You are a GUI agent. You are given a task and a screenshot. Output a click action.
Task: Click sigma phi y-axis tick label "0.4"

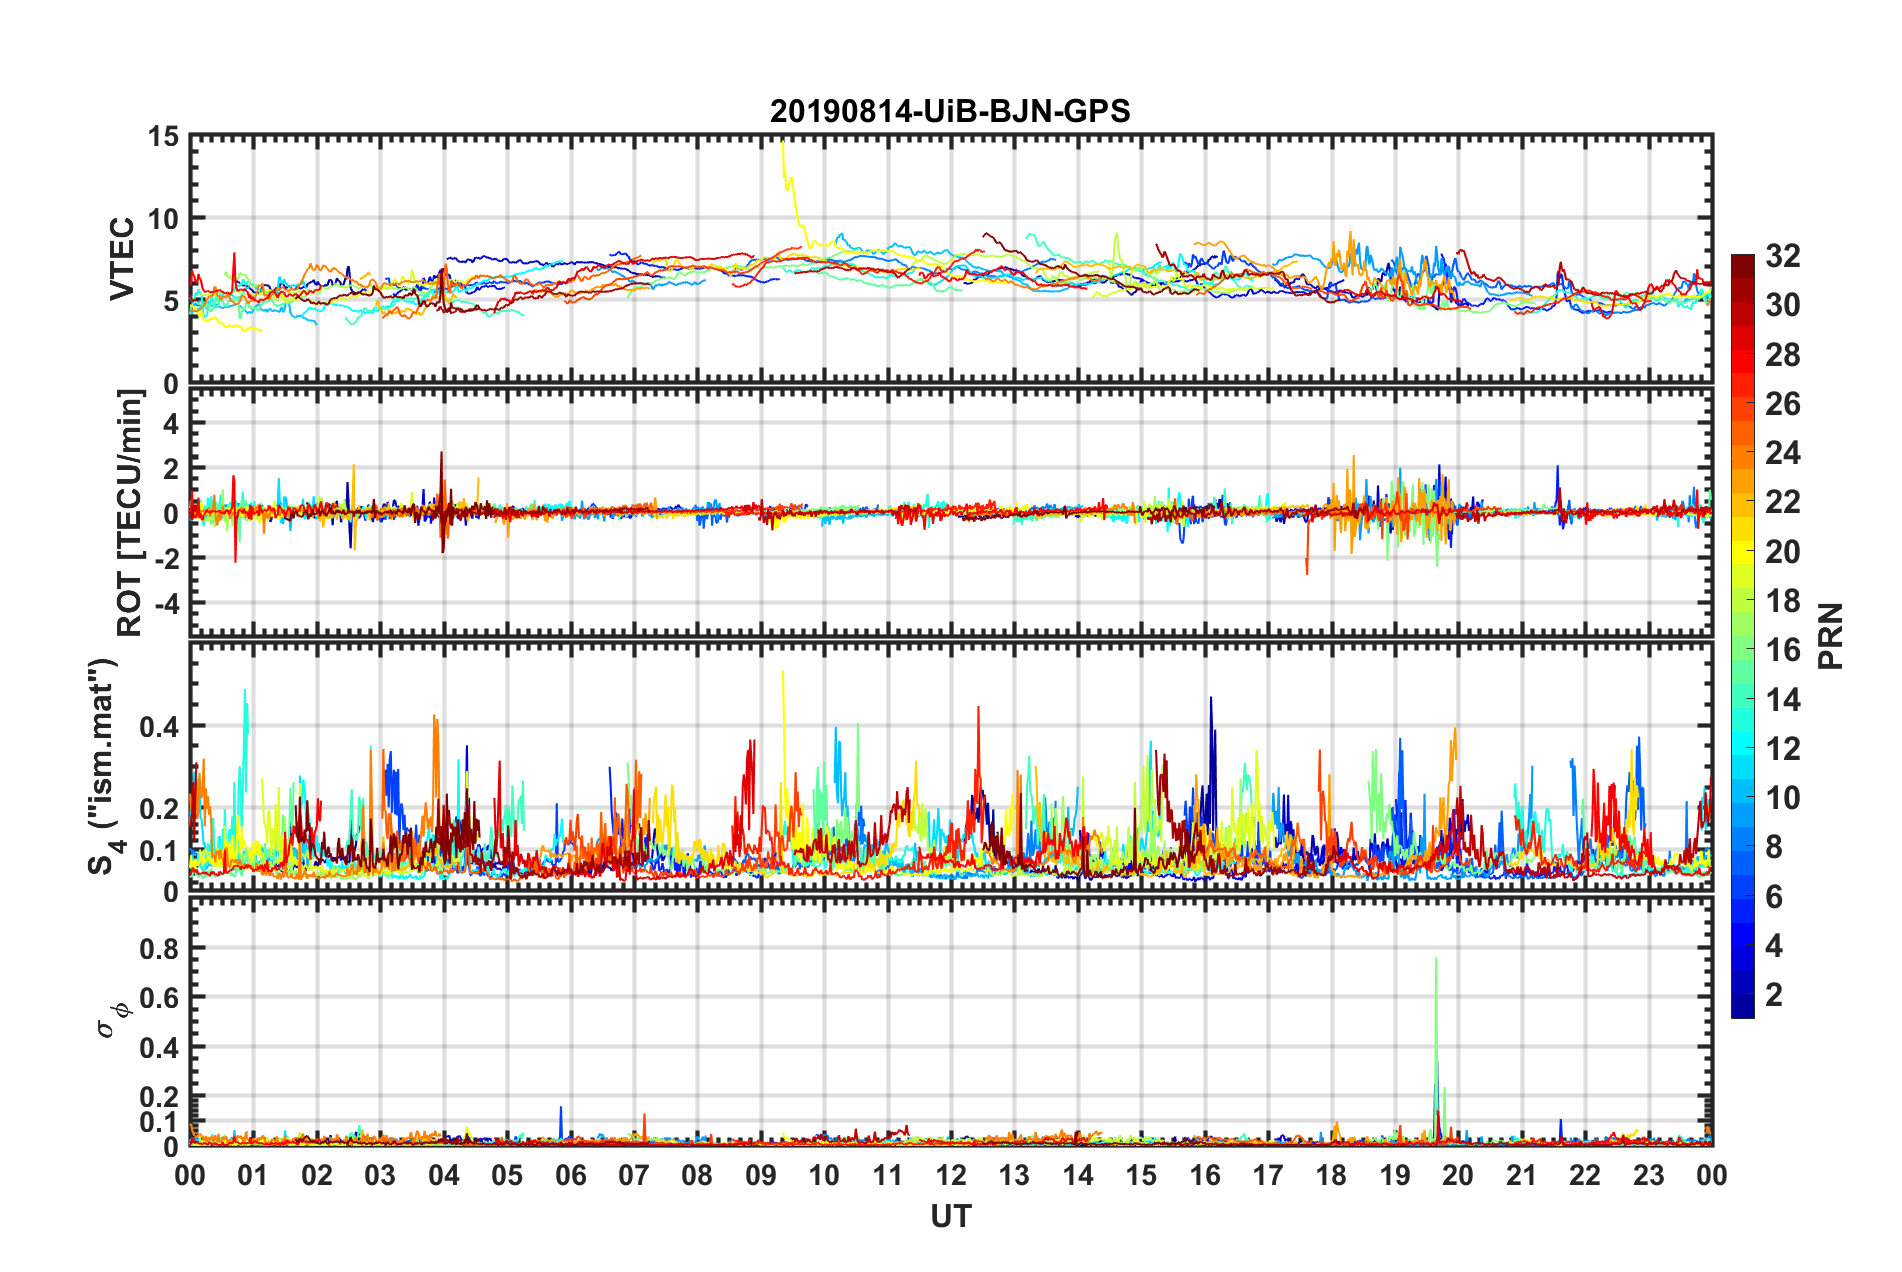[x=159, y=1048]
